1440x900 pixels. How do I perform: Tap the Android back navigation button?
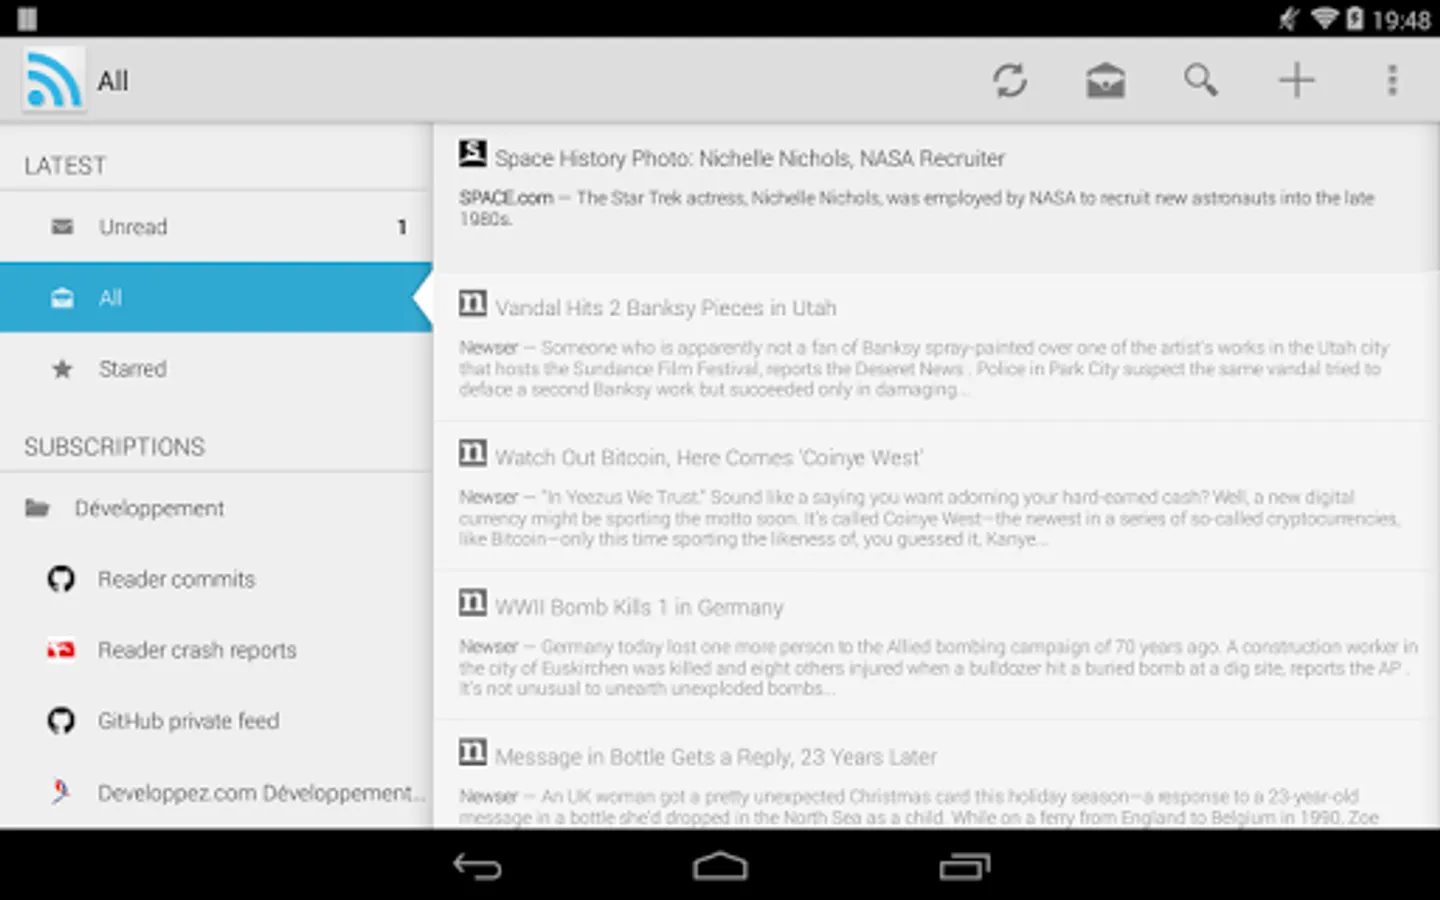pos(477,866)
